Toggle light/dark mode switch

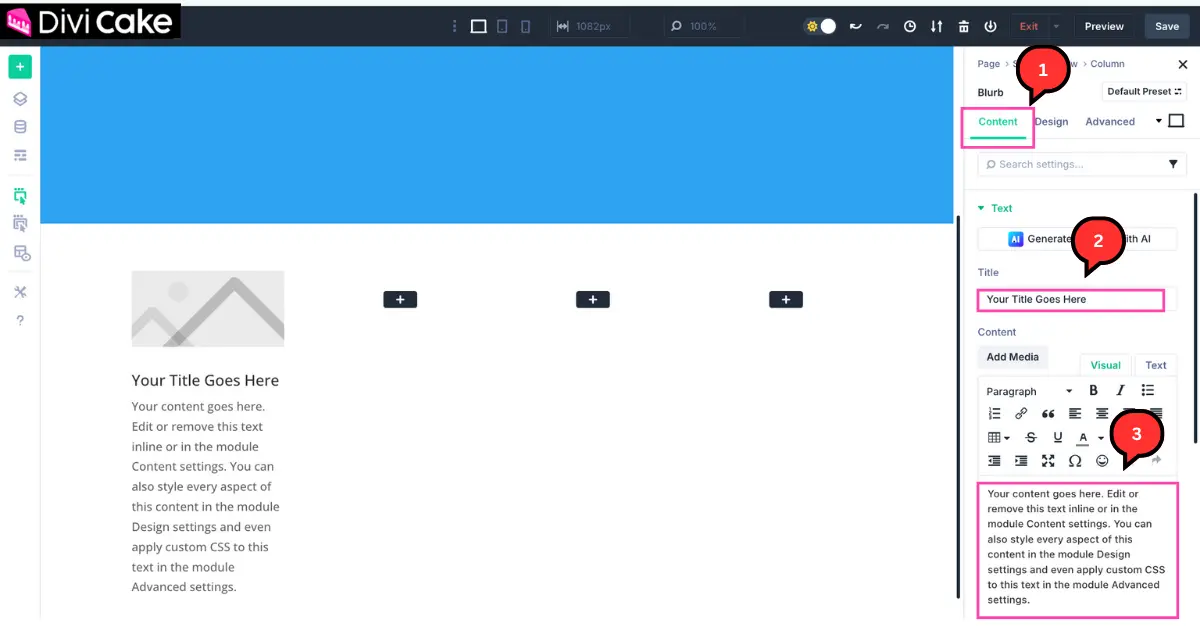(820, 26)
